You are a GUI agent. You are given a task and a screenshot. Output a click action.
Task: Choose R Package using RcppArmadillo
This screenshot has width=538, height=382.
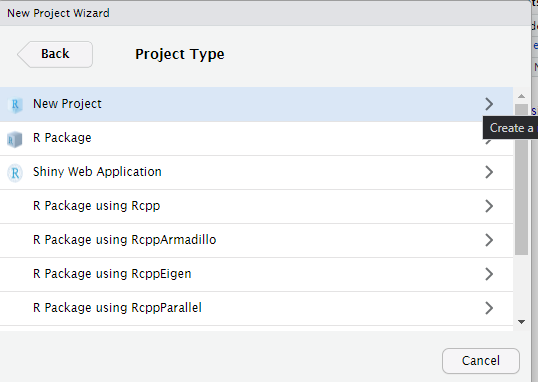click(256, 240)
